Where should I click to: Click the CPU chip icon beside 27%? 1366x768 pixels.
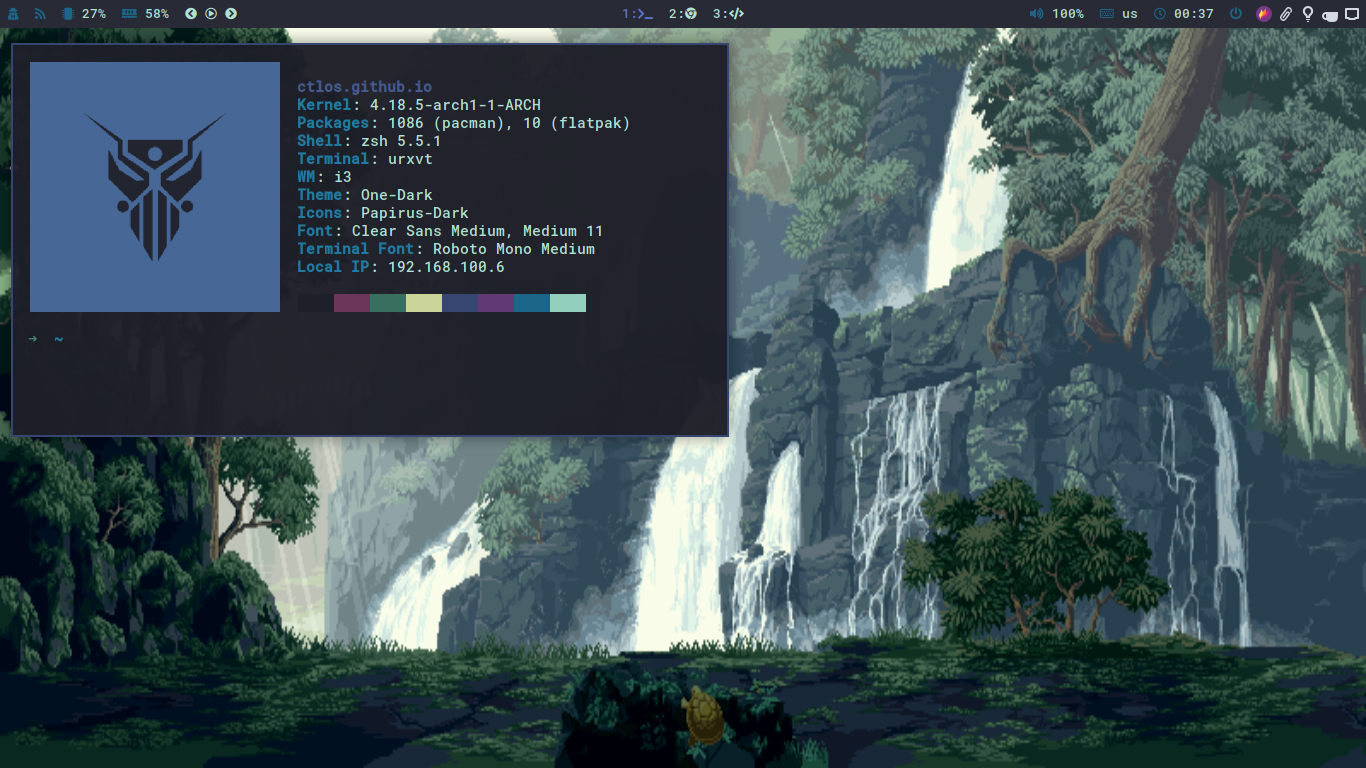[67, 14]
